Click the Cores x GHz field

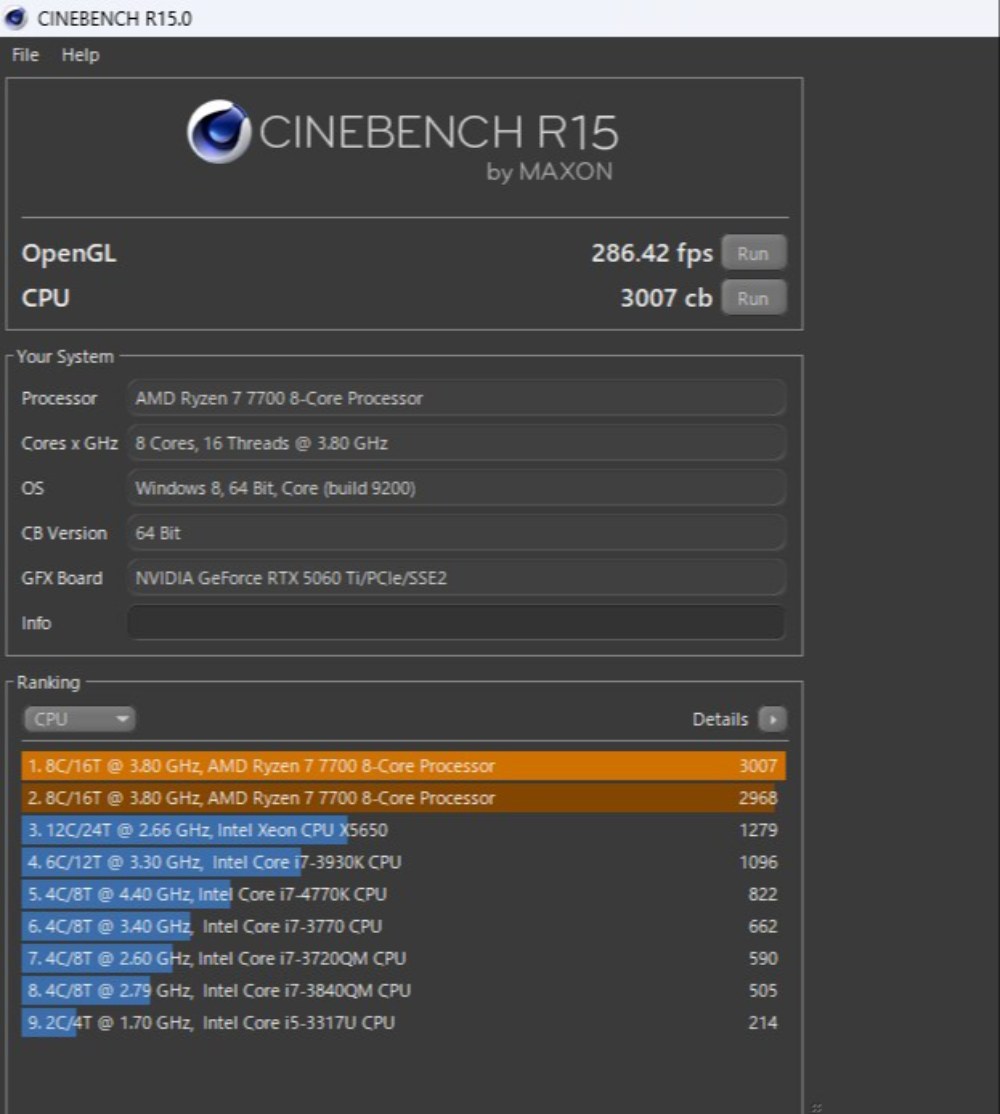point(457,443)
